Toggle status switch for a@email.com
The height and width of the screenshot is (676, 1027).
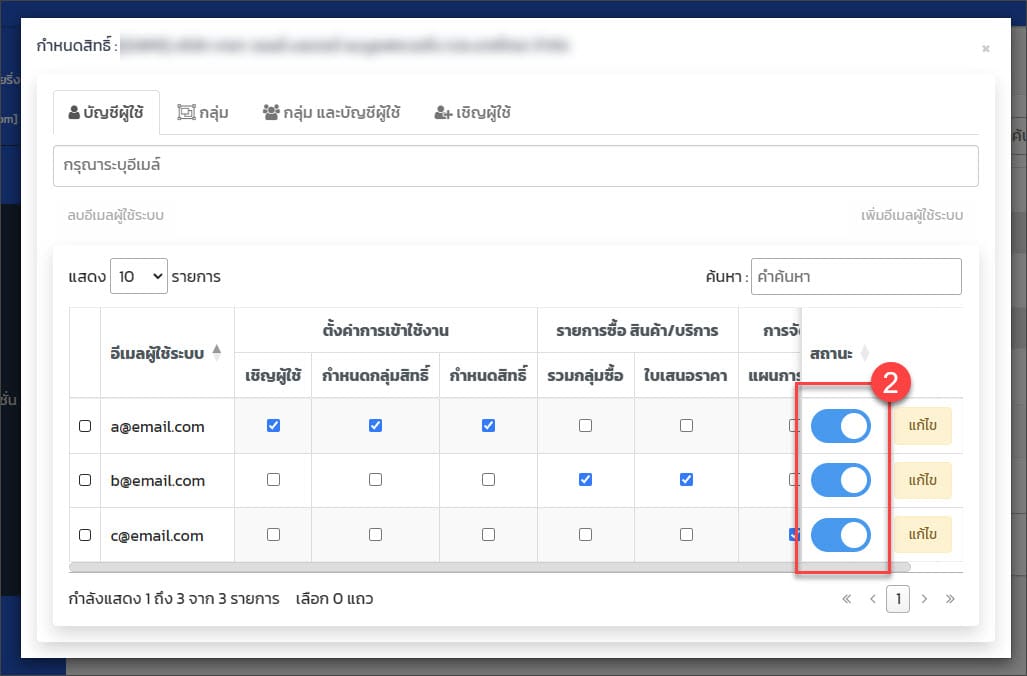[840, 426]
